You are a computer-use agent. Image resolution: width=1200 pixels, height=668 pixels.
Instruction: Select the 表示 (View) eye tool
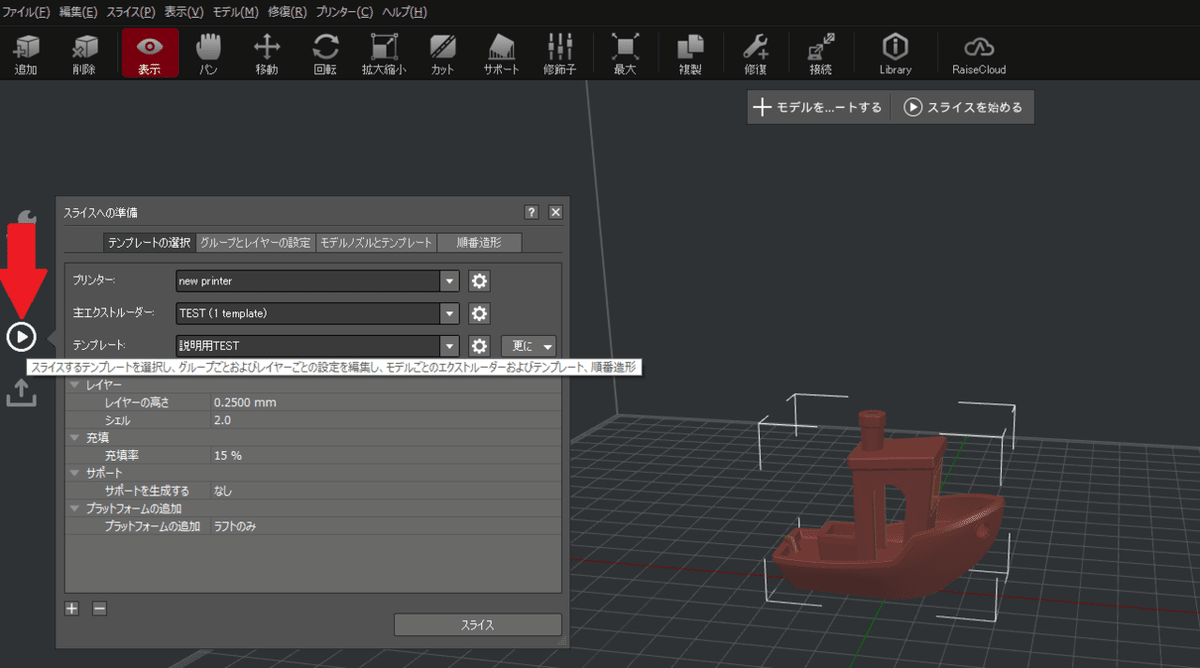click(x=150, y=53)
